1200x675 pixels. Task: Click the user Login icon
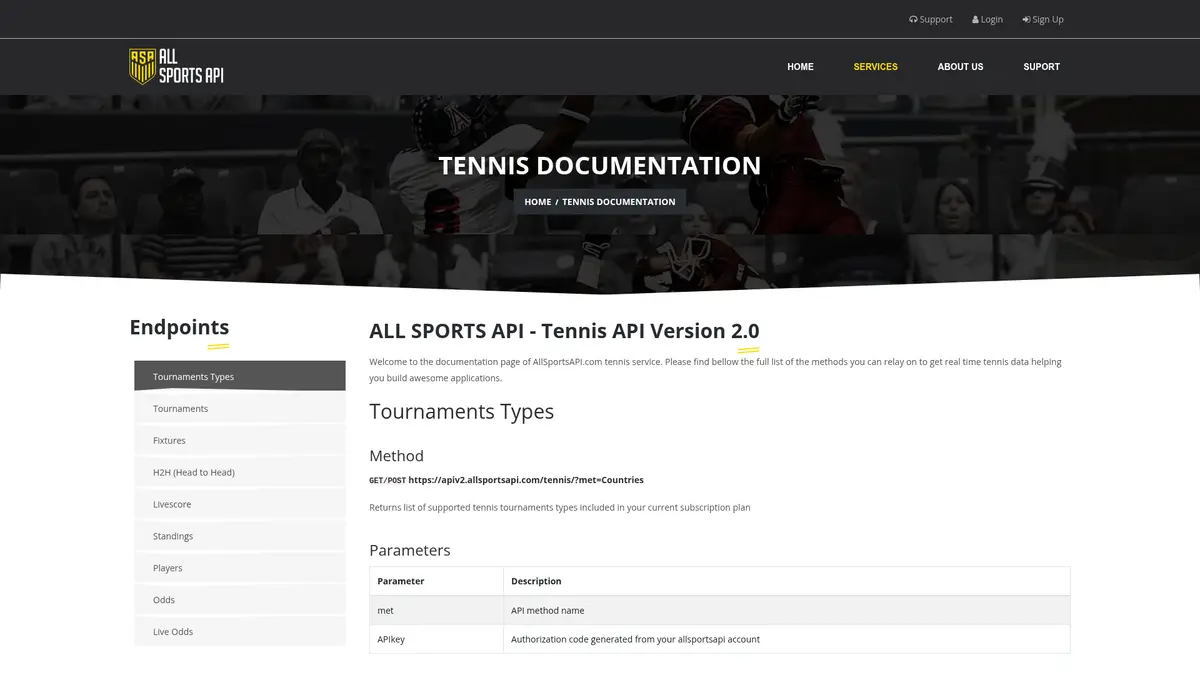point(975,19)
